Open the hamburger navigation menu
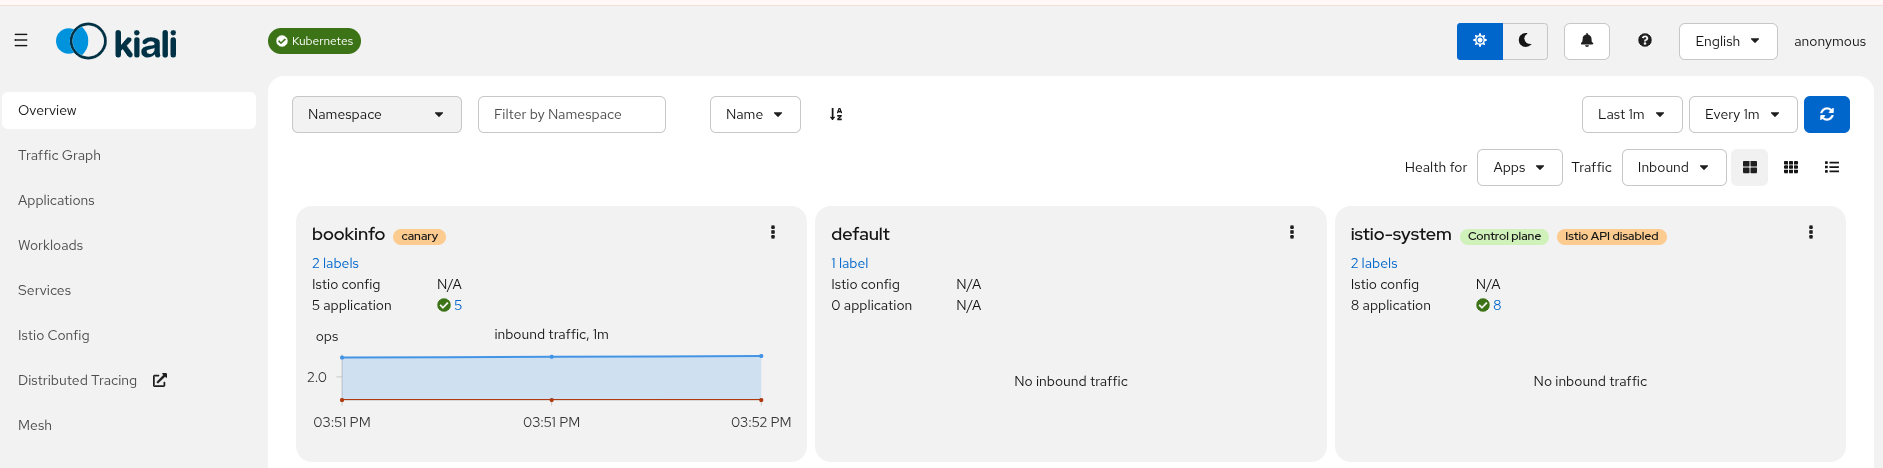 tap(21, 41)
